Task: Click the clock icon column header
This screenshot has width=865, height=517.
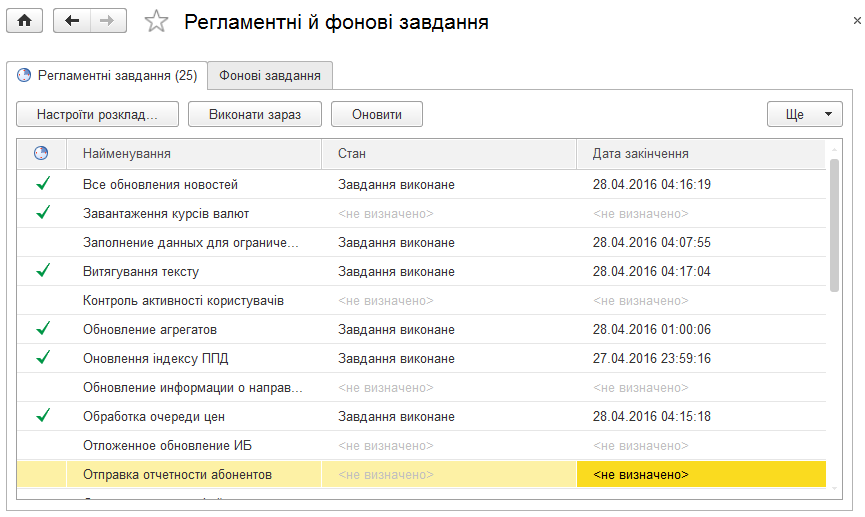Action: [41, 153]
